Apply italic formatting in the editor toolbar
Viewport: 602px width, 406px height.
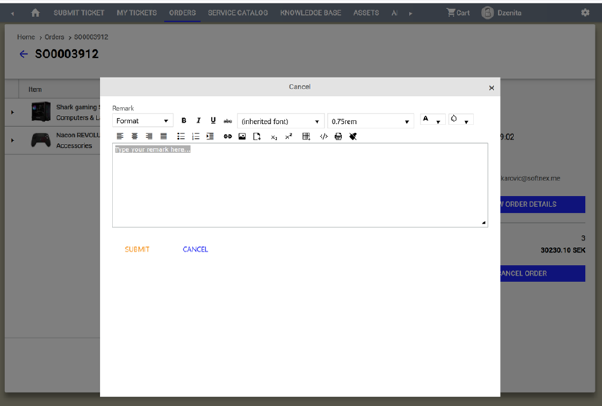click(x=198, y=121)
